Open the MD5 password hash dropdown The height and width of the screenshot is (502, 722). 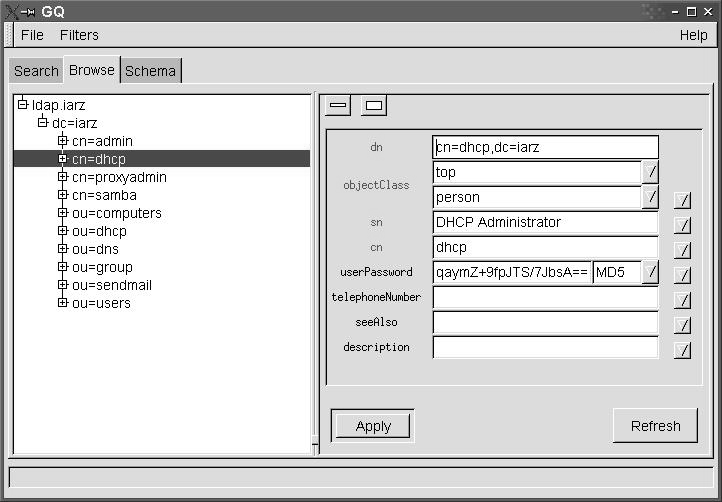click(650, 272)
